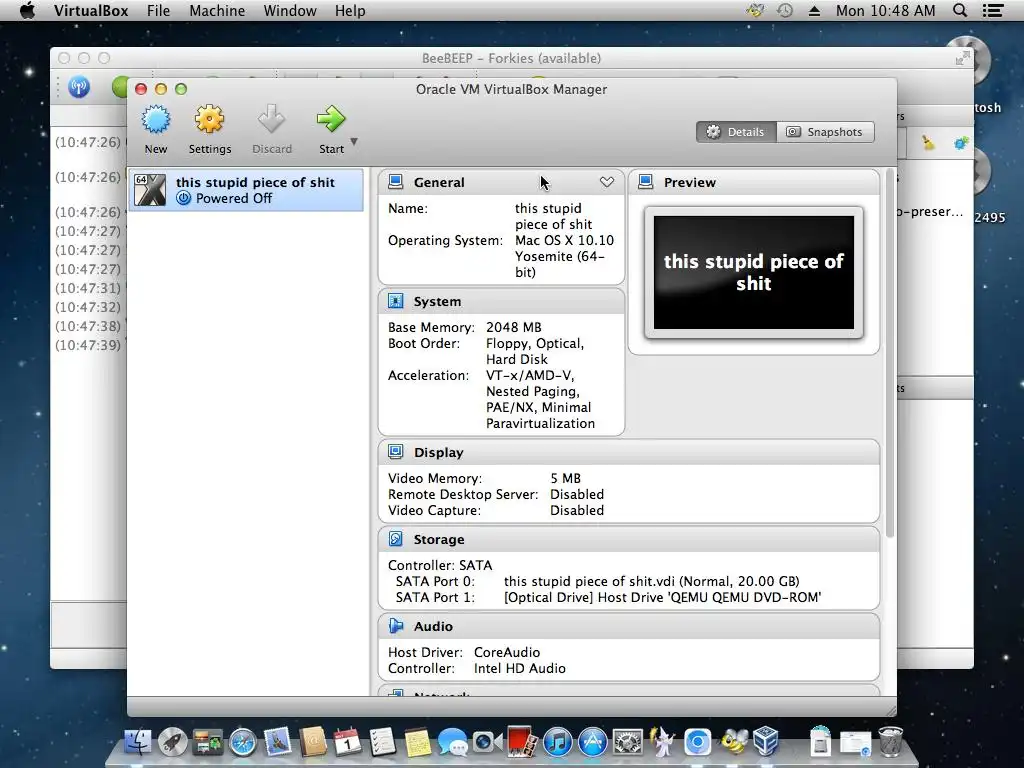Click the New virtual machine icon

tap(155, 120)
